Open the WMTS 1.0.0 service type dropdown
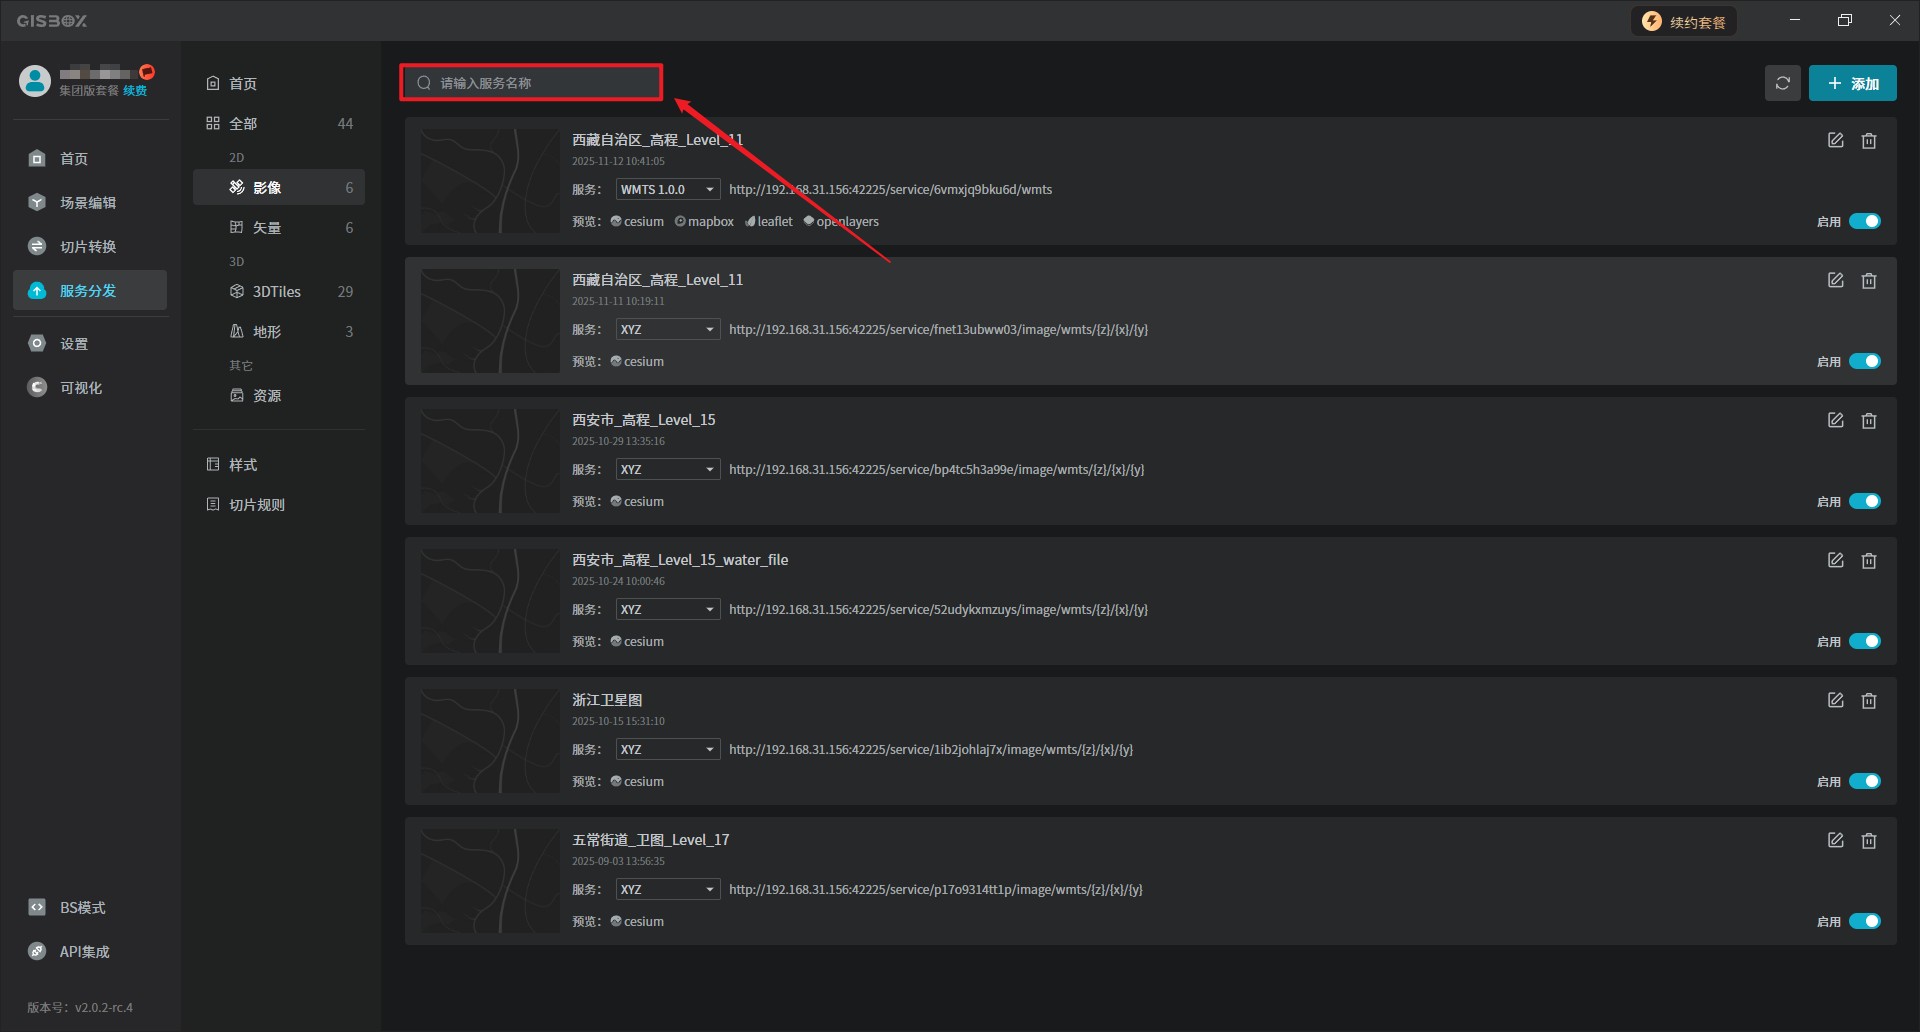 tap(667, 190)
